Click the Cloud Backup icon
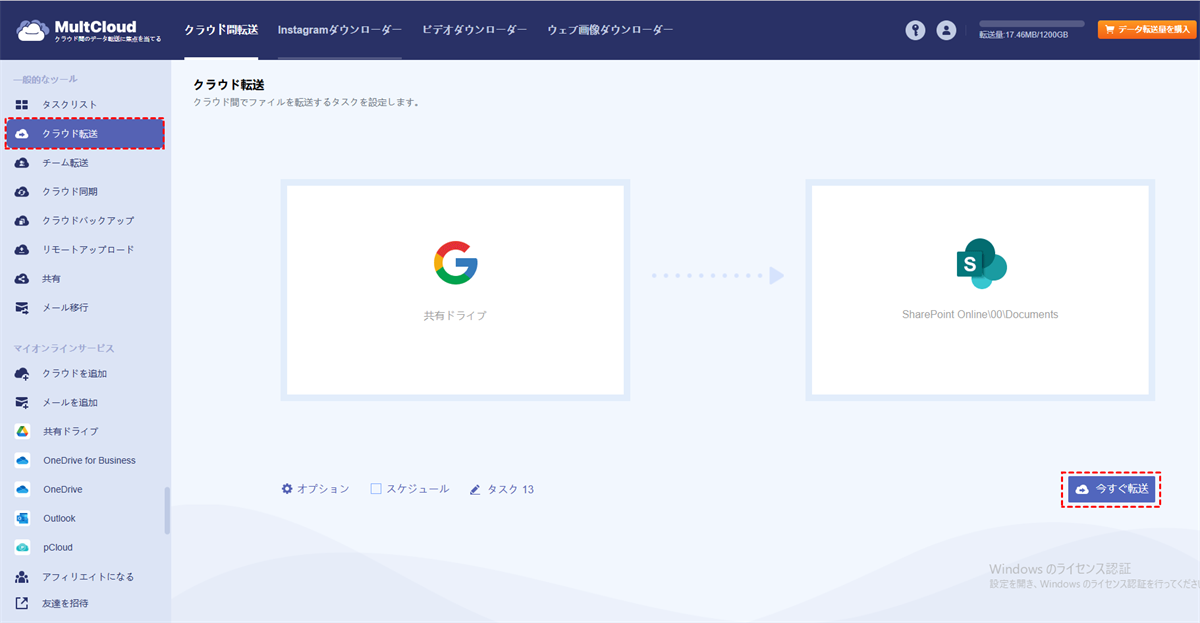This screenshot has height=623, width=1200. tap(22, 220)
